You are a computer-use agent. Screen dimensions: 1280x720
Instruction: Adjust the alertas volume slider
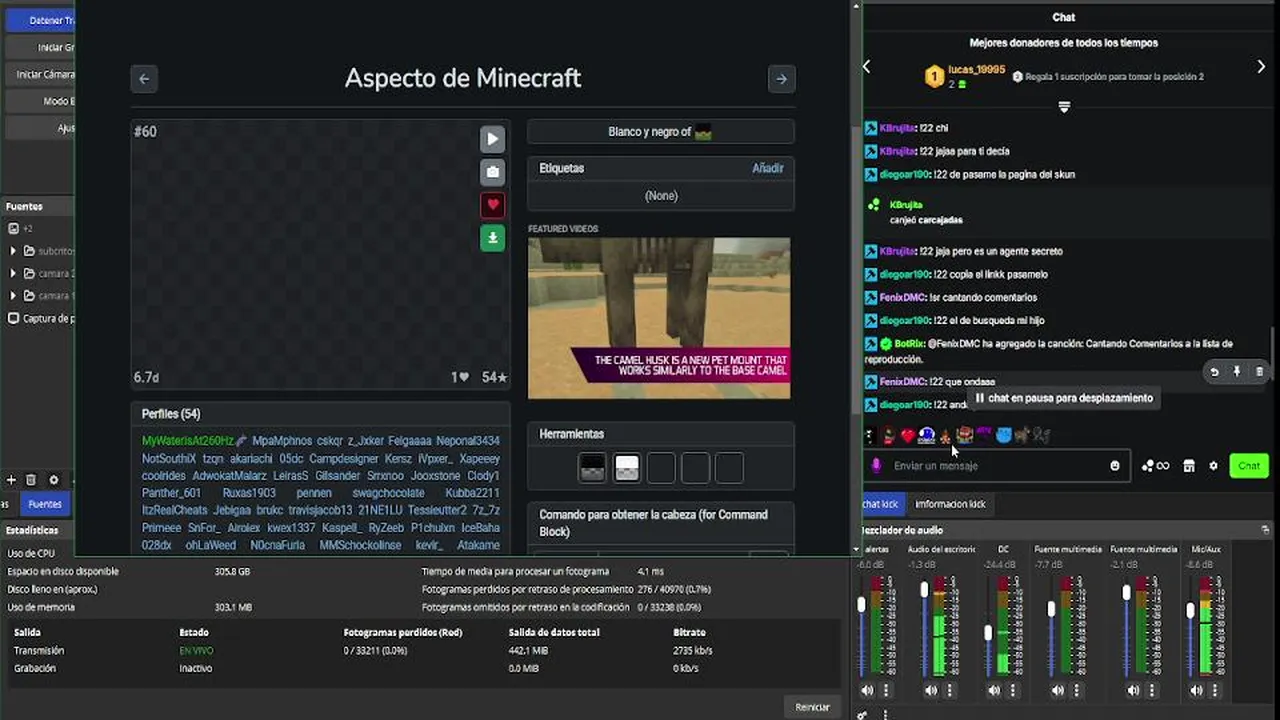[862, 605]
